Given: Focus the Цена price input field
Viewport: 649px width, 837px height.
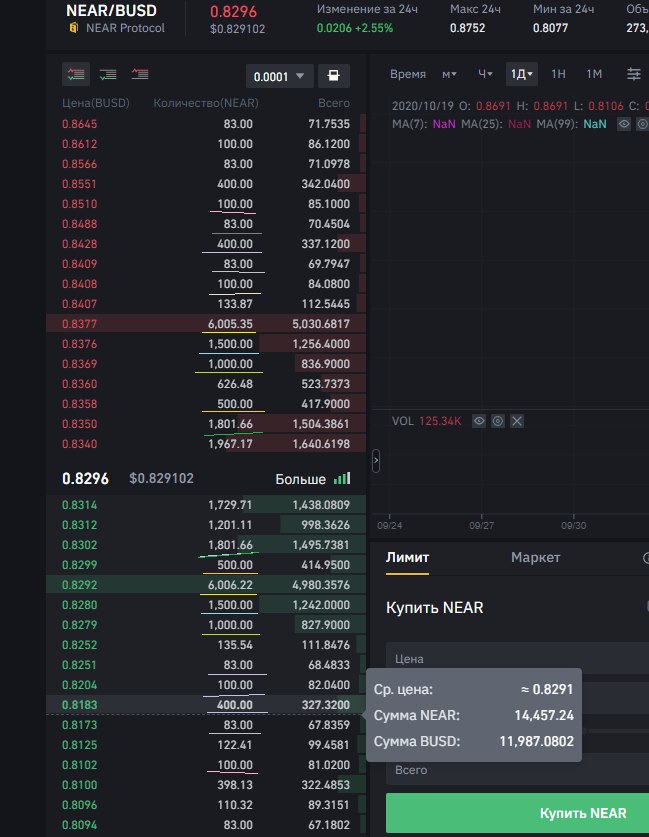Looking at the screenshot, I should click(517, 658).
